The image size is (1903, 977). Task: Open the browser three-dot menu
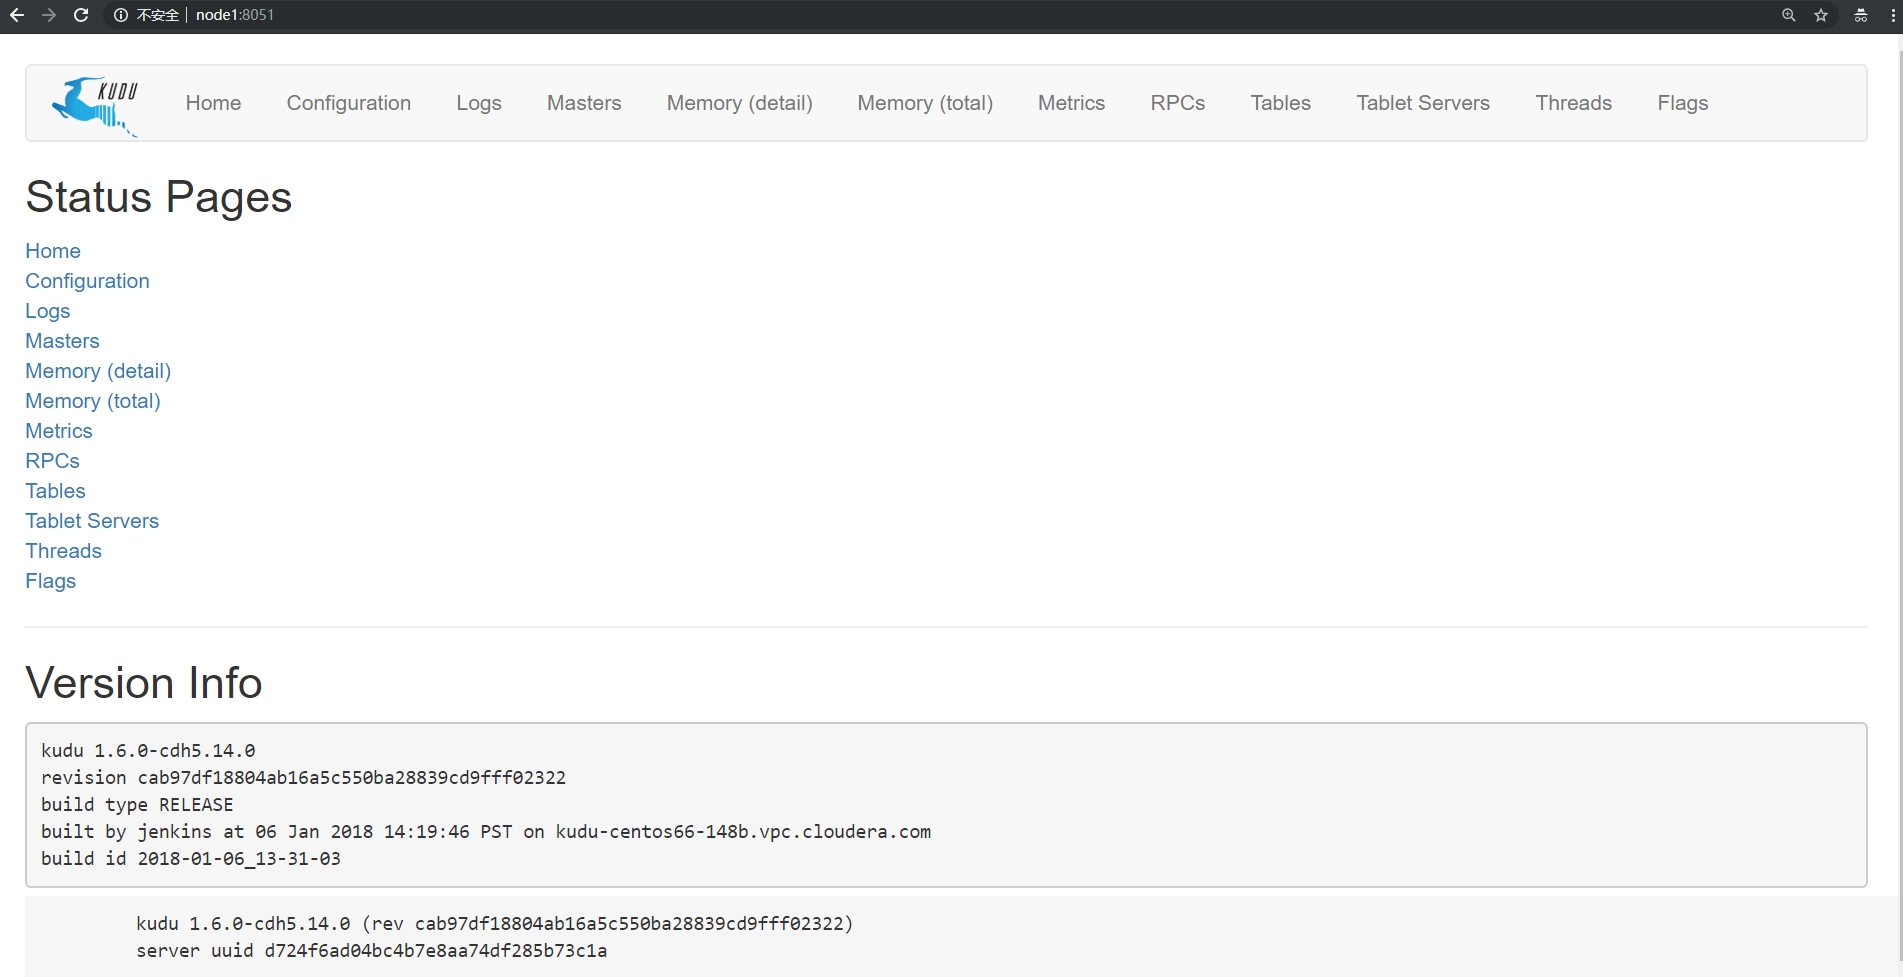coord(1893,15)
